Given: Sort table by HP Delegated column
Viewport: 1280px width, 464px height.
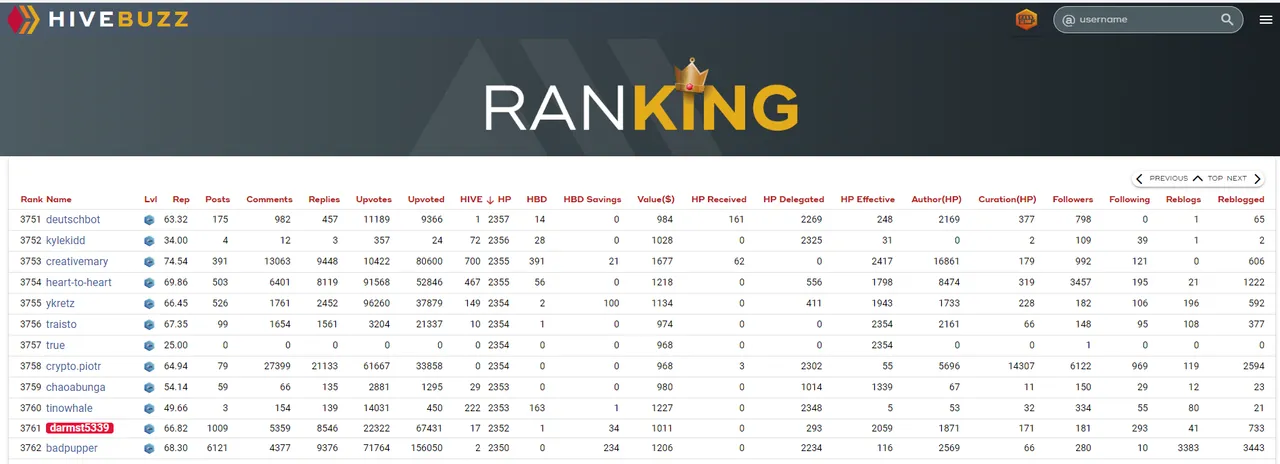Looking at the screenshot, I should pyautogui.click(x=794, y=199).
